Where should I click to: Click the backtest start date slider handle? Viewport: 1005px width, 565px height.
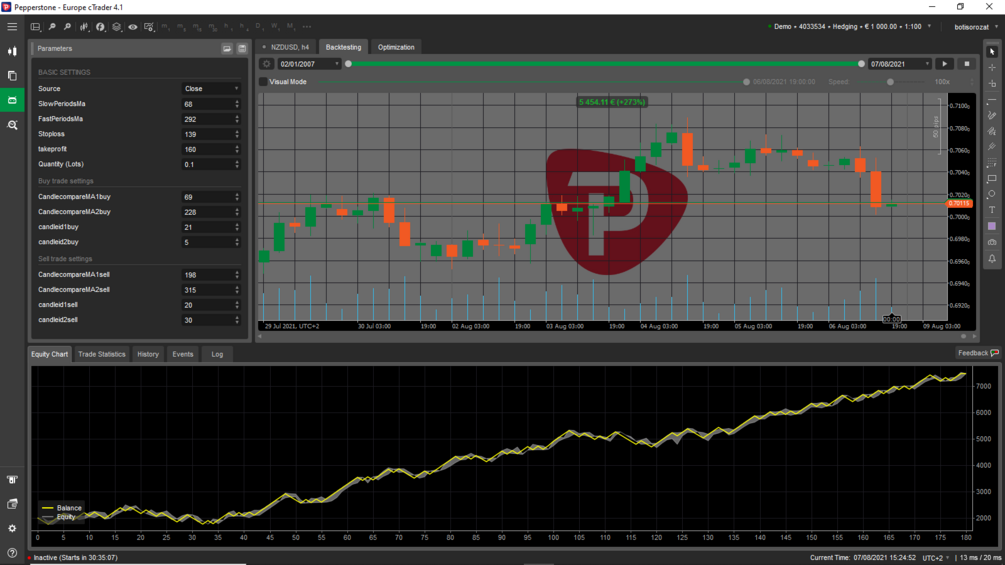click(349, 64)
